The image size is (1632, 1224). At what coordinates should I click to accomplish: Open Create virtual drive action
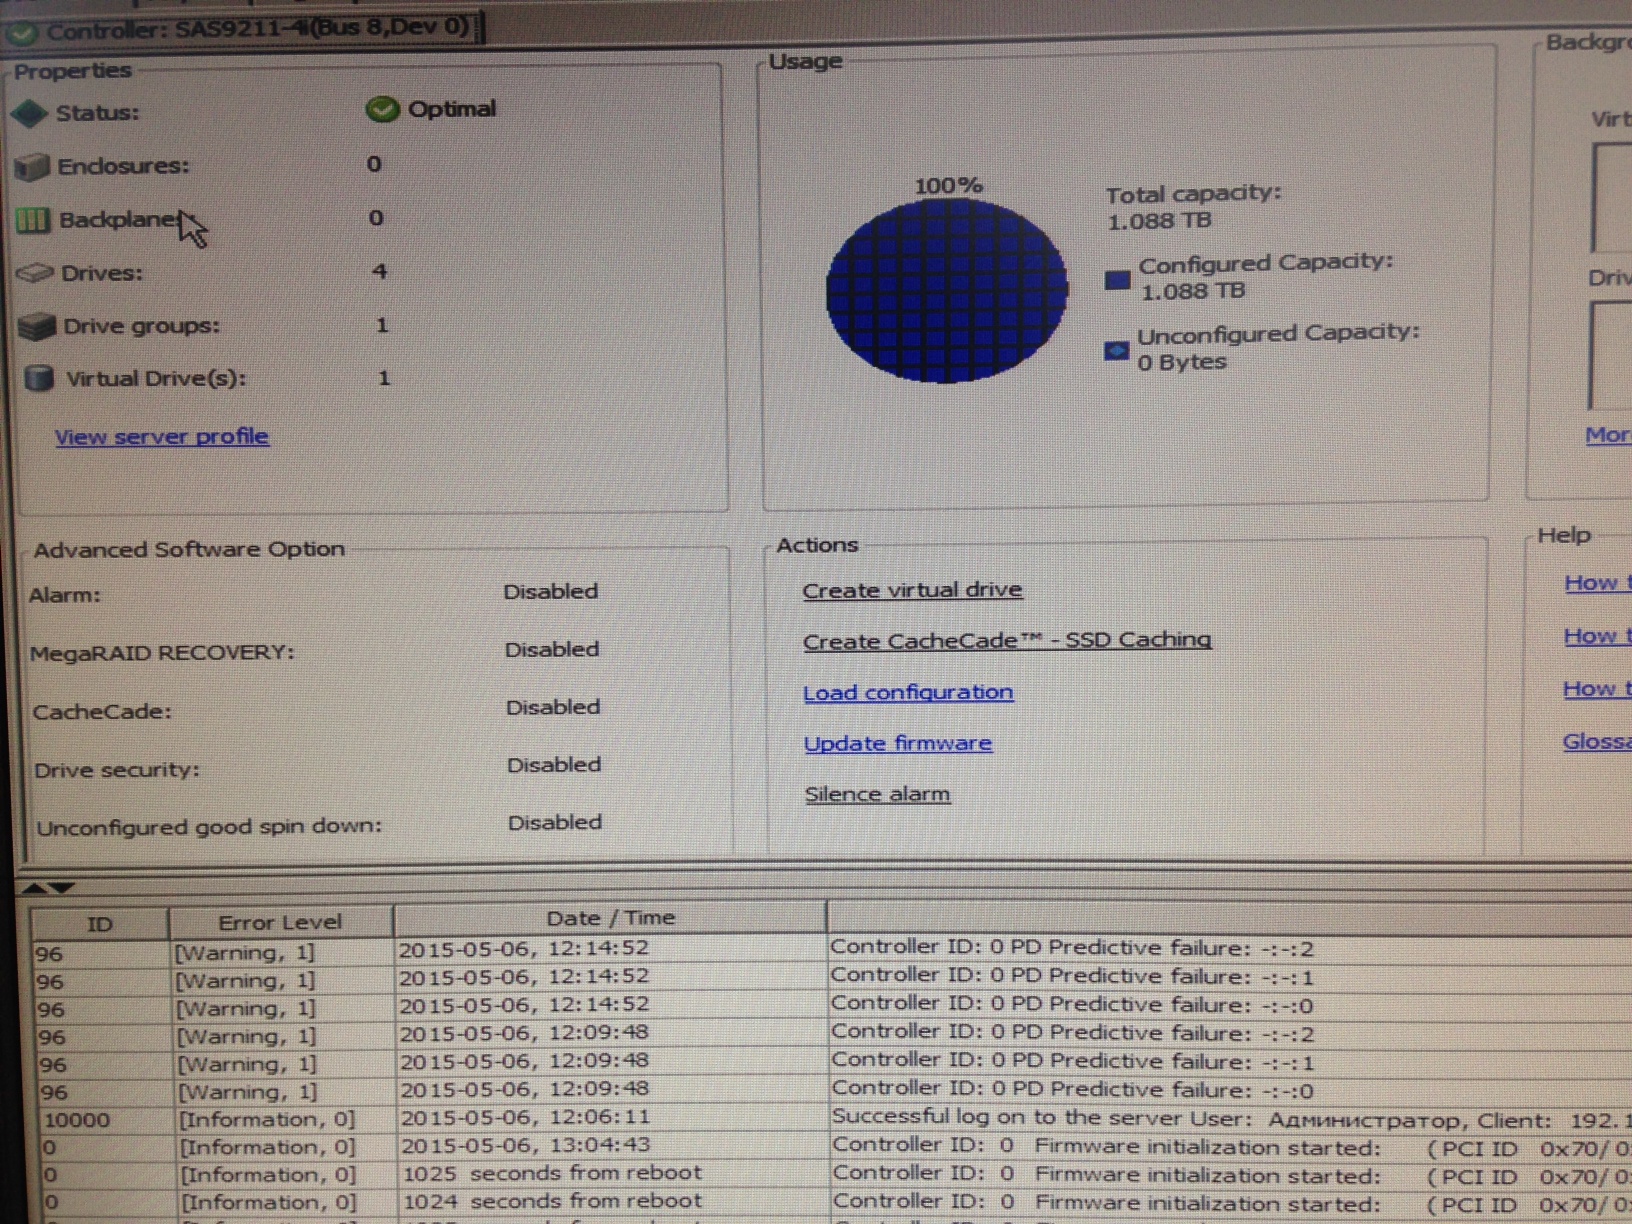(912, 590)
